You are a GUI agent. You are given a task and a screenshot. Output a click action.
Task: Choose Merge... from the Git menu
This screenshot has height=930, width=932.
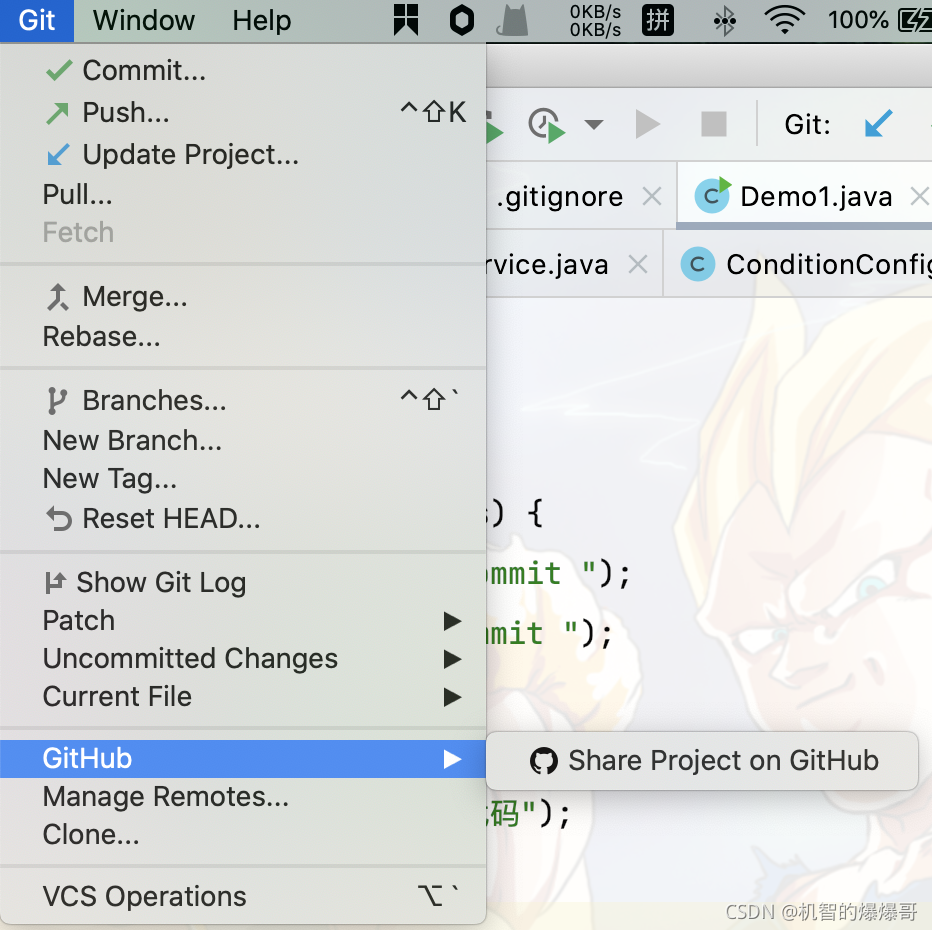pyautogui.click(x=243, y=297)
